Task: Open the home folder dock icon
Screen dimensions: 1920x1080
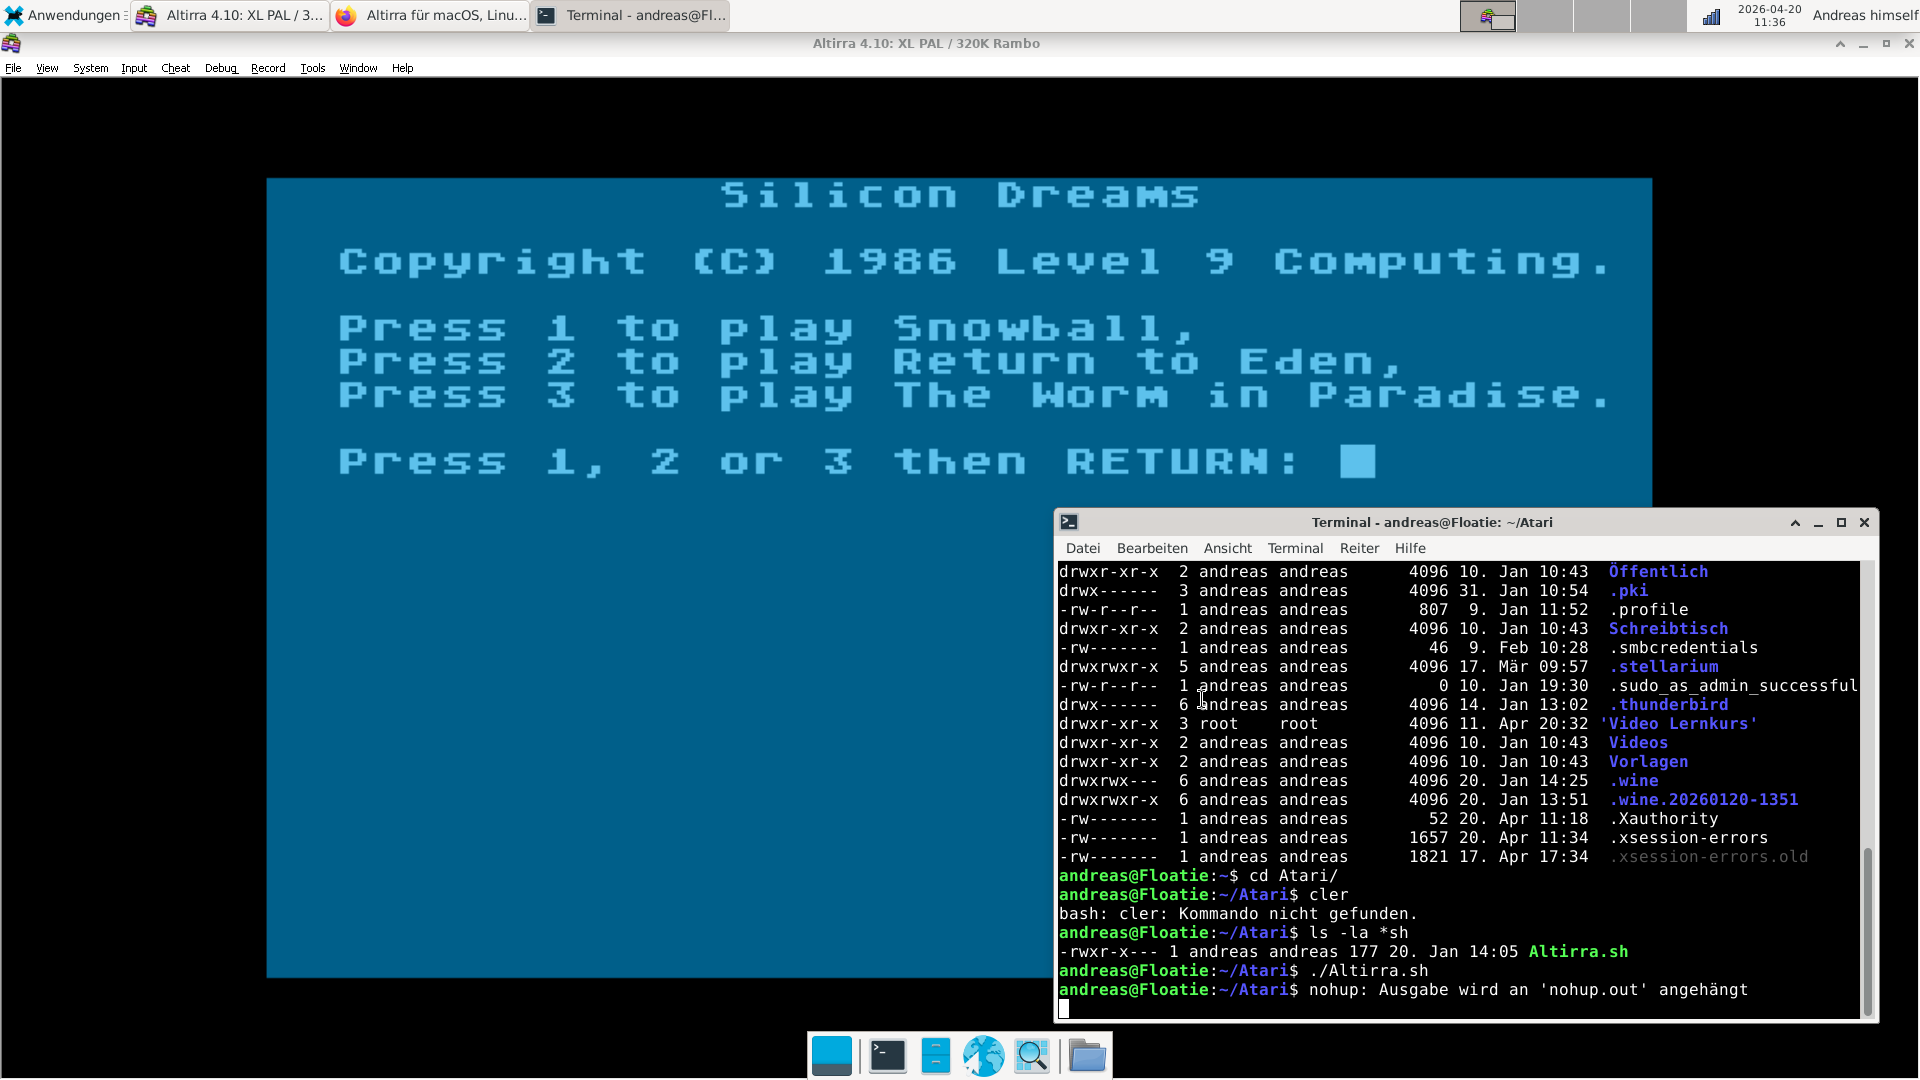Action: 1086,1056
